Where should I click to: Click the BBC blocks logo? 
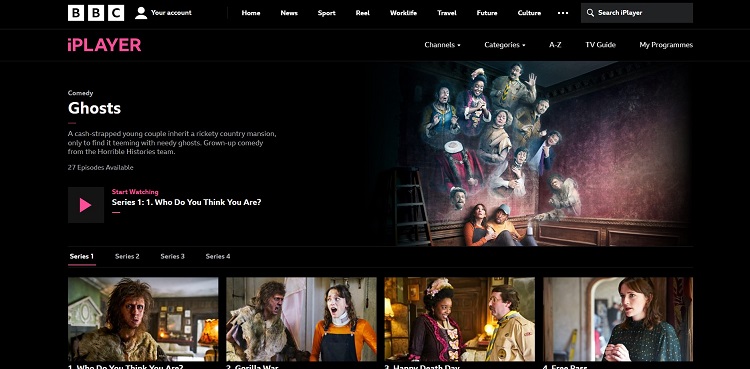coord(96,13)
